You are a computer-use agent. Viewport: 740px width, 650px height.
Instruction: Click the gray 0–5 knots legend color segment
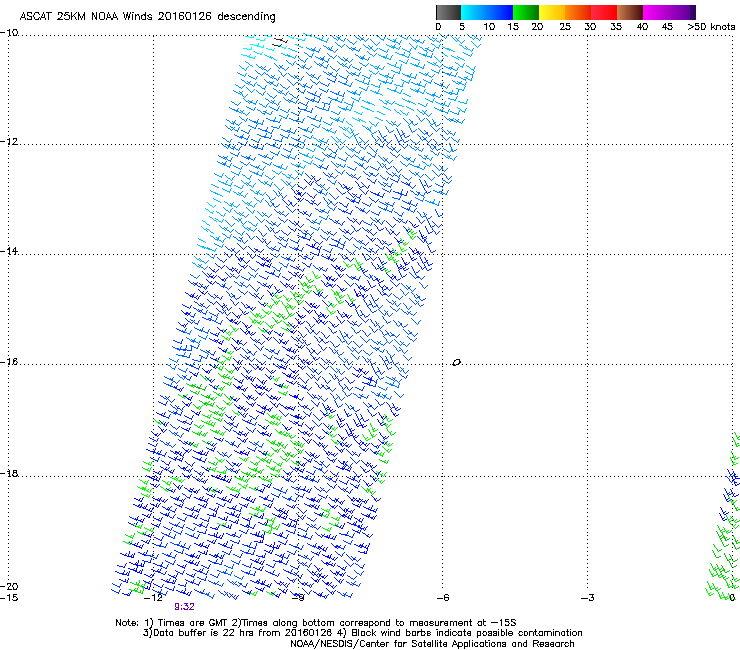[448, 12]
